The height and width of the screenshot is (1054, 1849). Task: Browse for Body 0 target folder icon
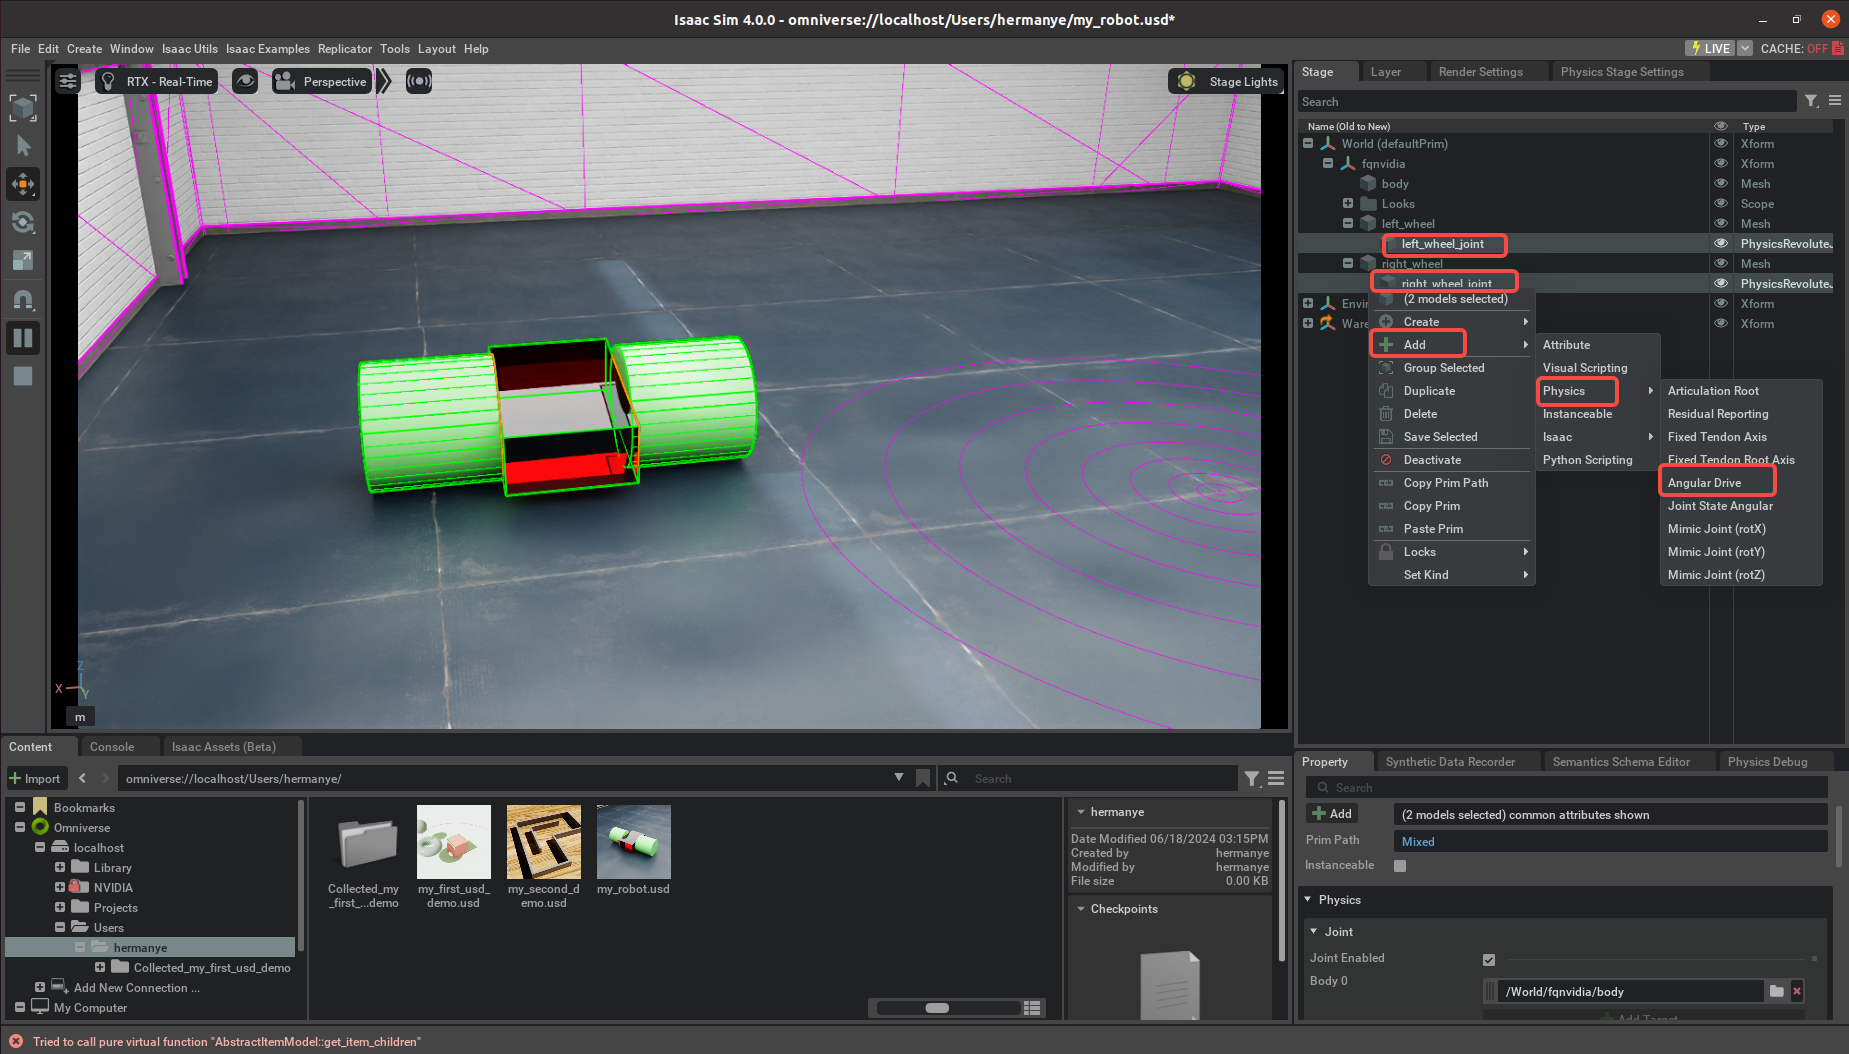[x=1776, y=991]
